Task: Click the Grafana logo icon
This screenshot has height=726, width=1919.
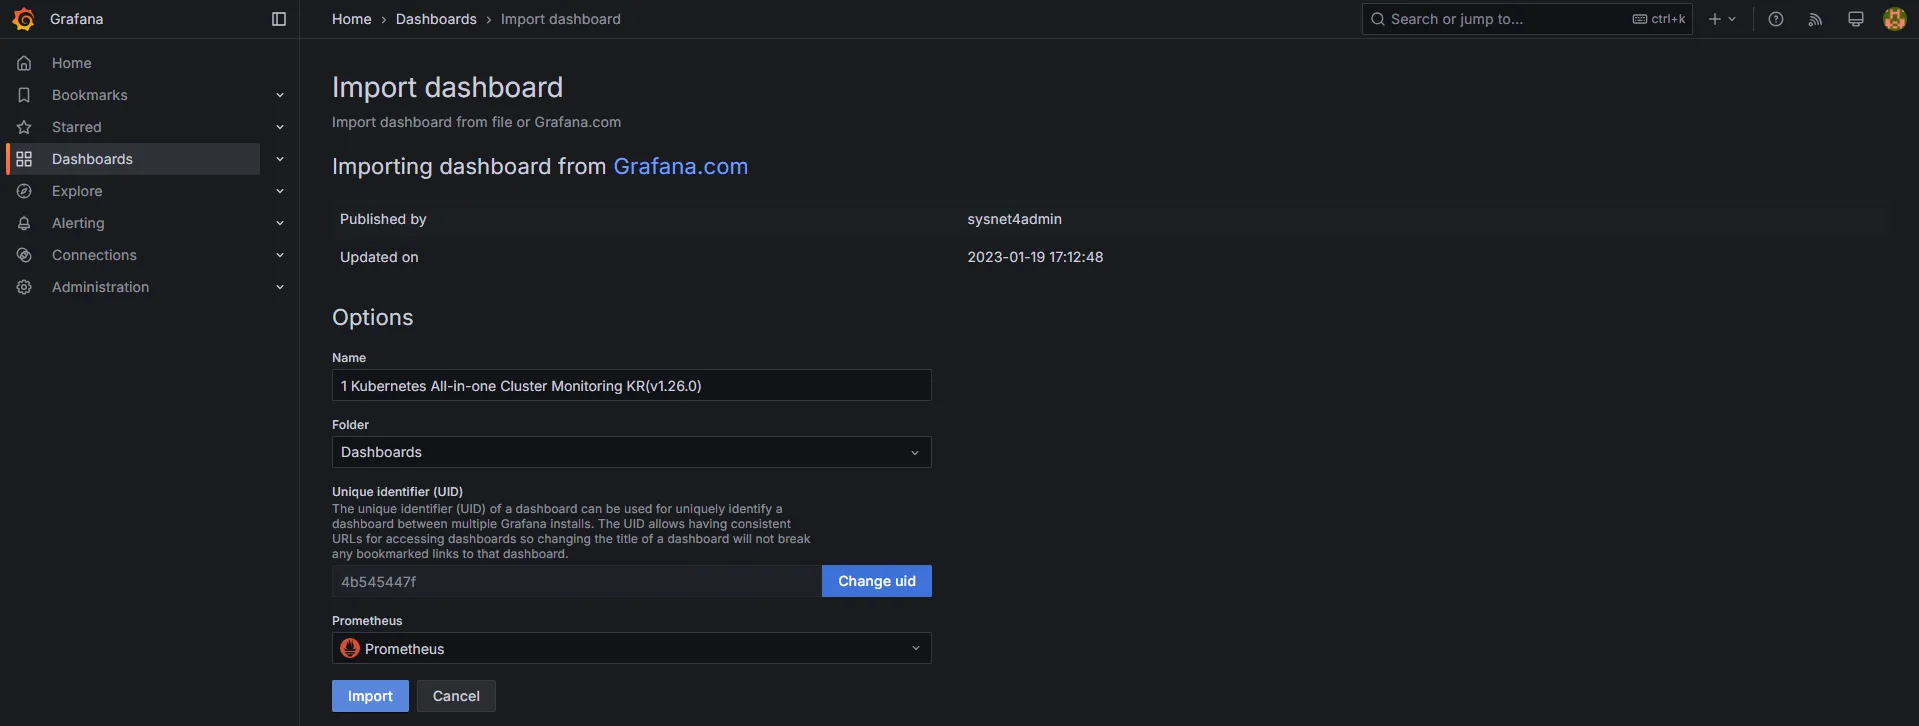Action: pos(23,19)
